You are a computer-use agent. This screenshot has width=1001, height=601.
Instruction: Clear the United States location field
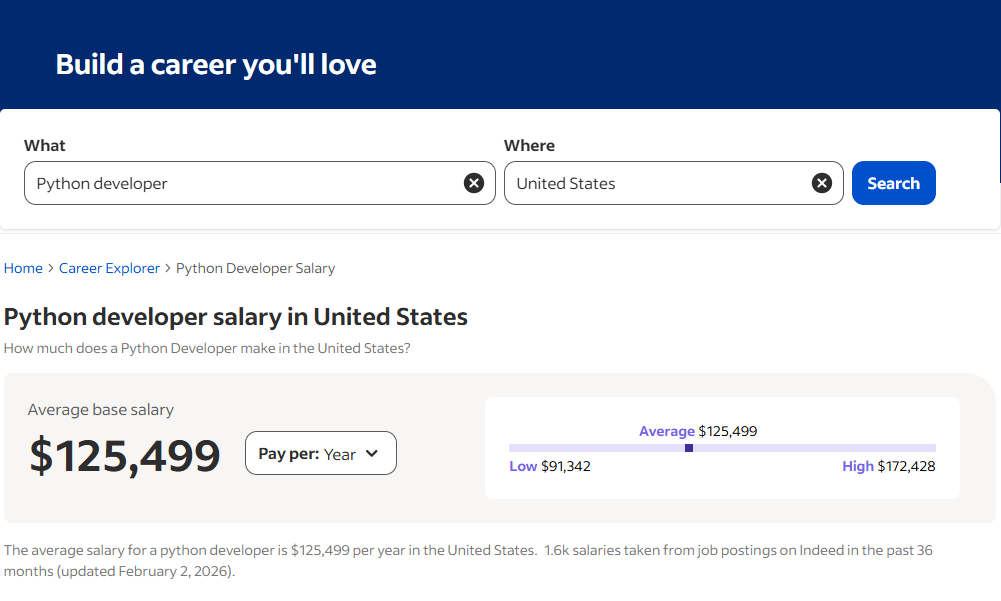point(821,182)
